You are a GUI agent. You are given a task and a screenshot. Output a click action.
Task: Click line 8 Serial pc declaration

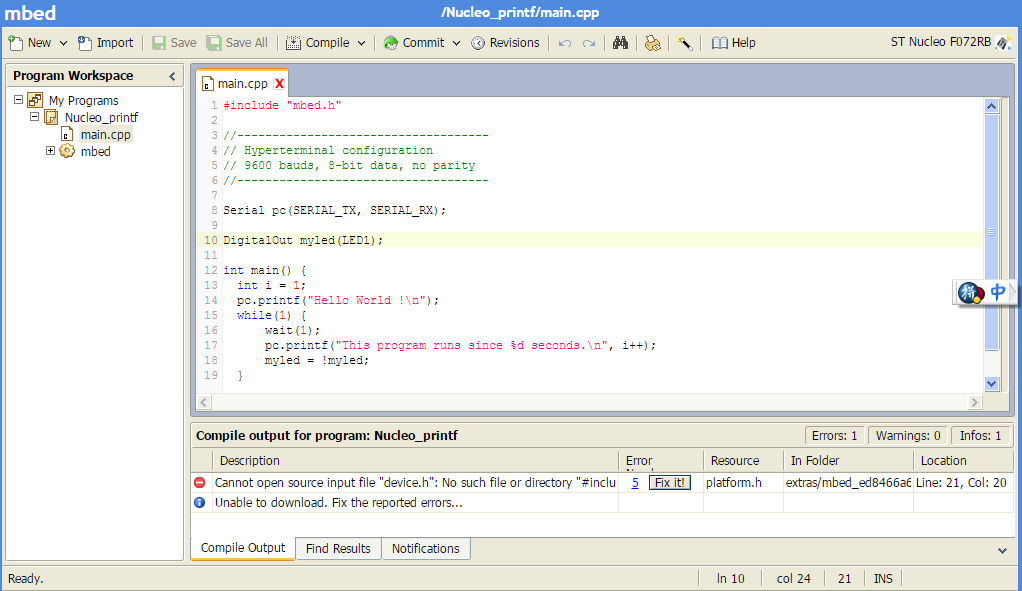point(334,210)
